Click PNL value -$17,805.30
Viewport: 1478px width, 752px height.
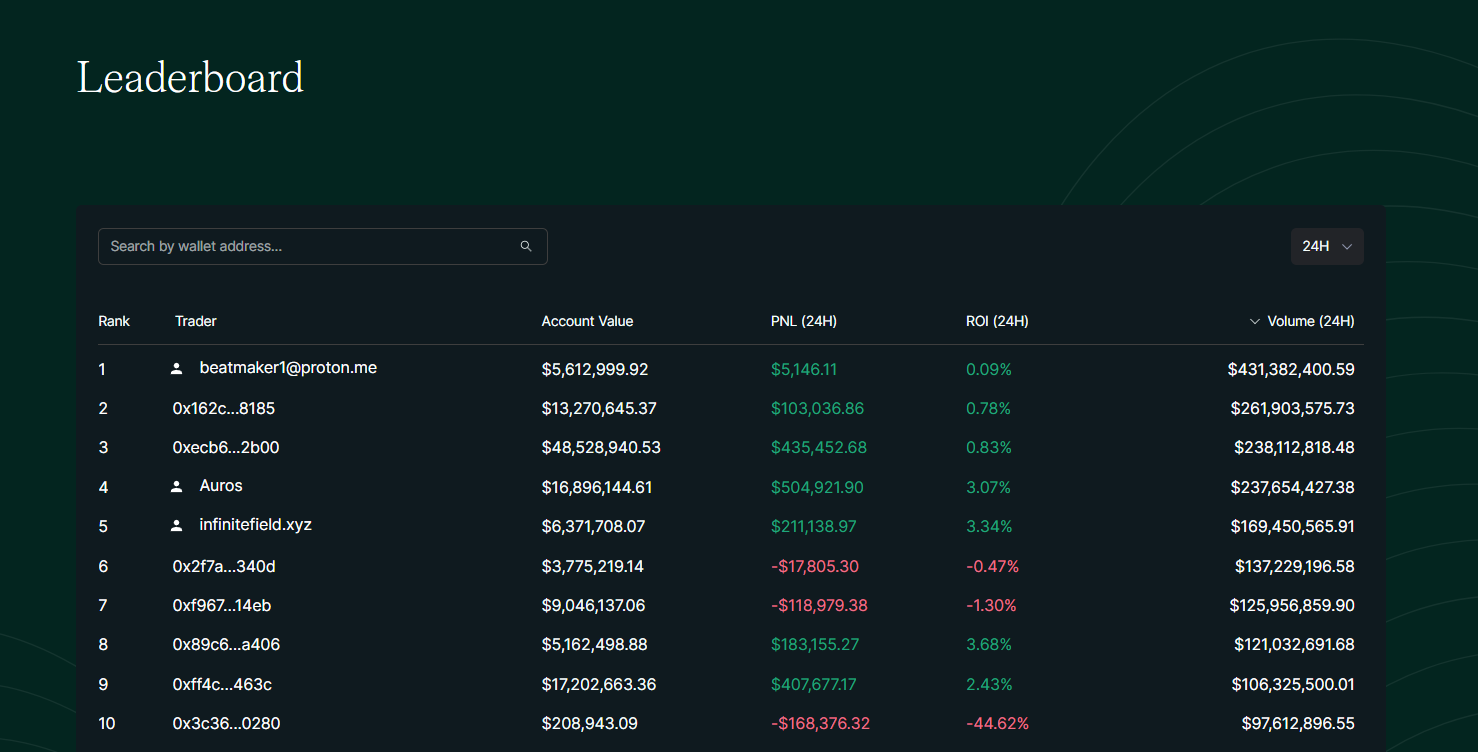pos(815,566)
